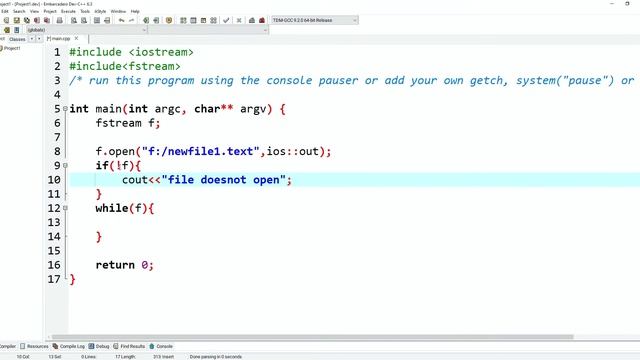Click the Replace magnifier toolbar icon
Viewport: 640px width, 360px height.
[x=84, y=20]
